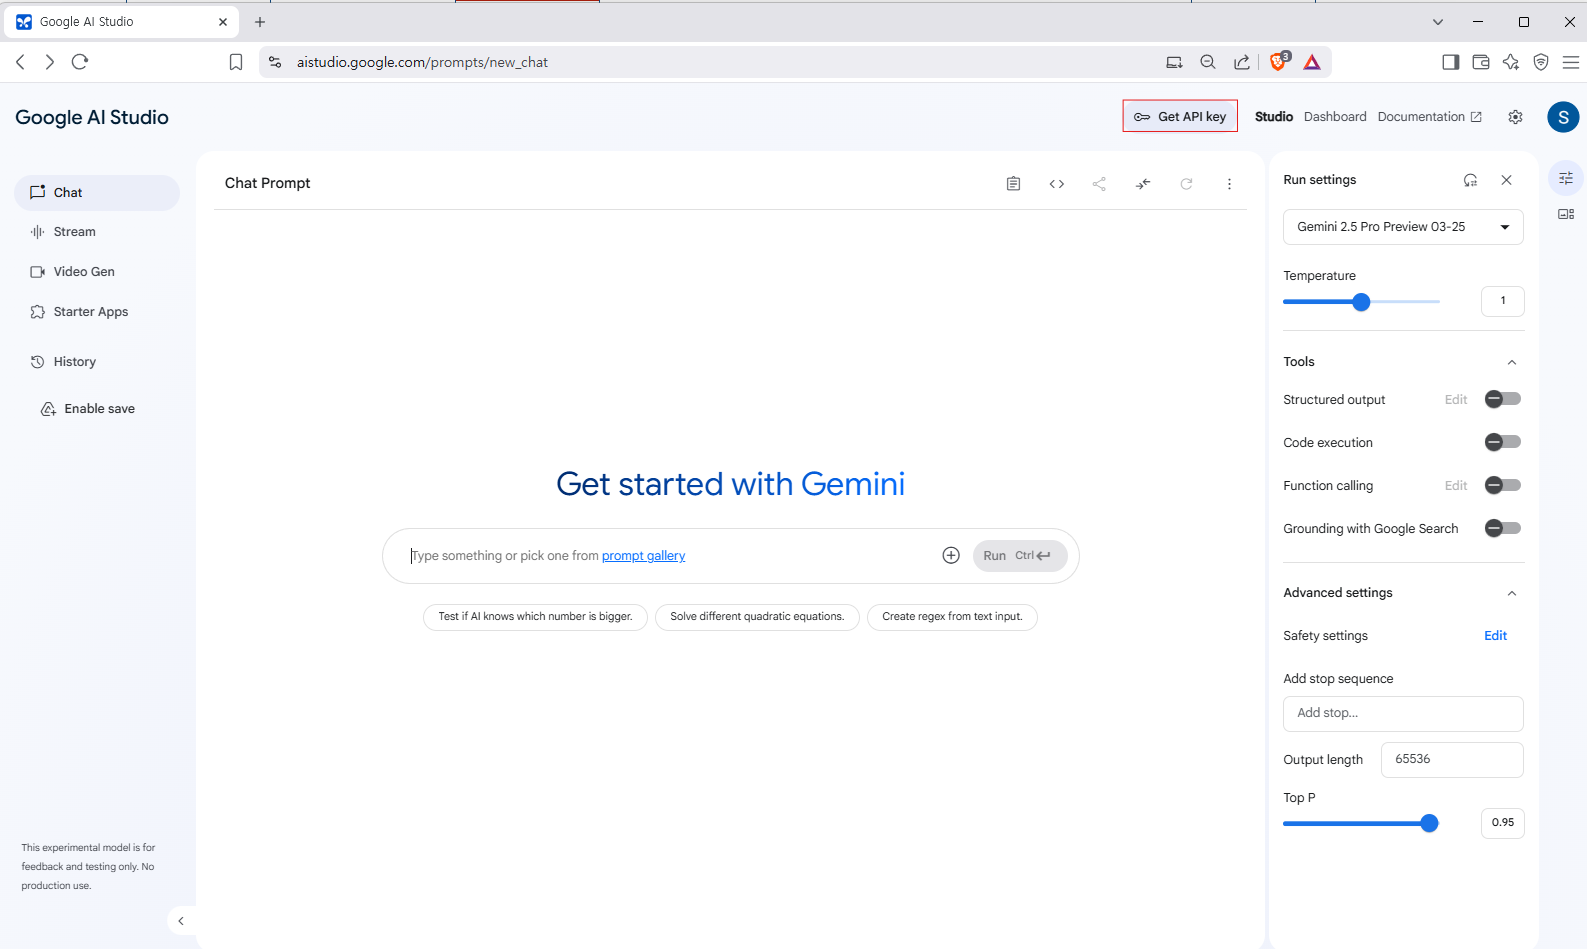Open System instructions clipboard icon

[1013, 184]
